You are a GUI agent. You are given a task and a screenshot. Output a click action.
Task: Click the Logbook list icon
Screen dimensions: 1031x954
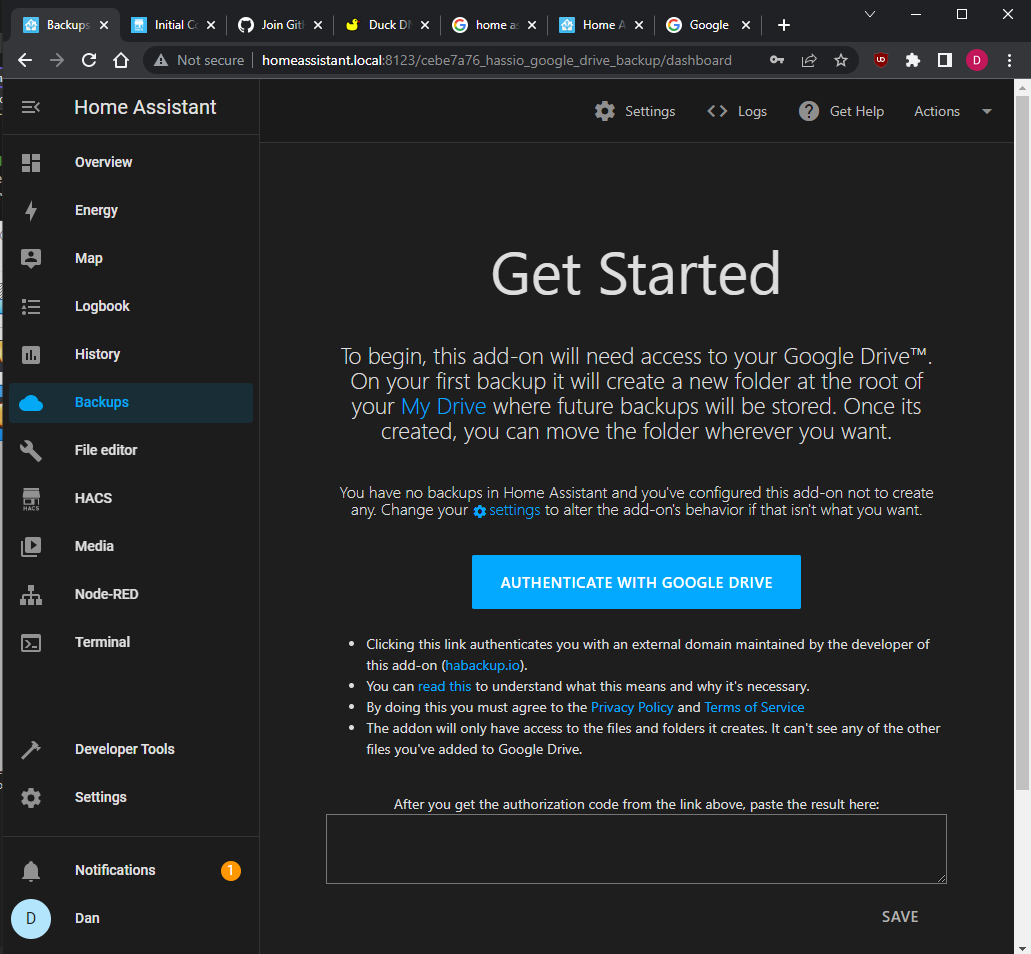point(31,306)
